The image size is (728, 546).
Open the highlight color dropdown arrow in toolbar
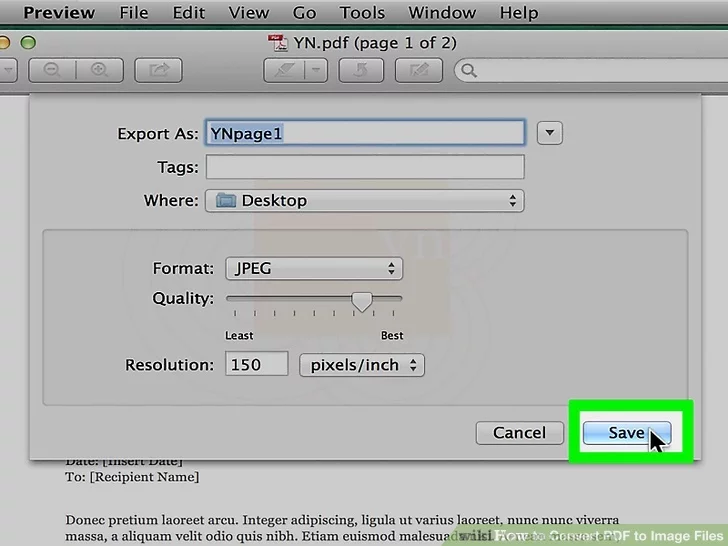tap(316, 71)
